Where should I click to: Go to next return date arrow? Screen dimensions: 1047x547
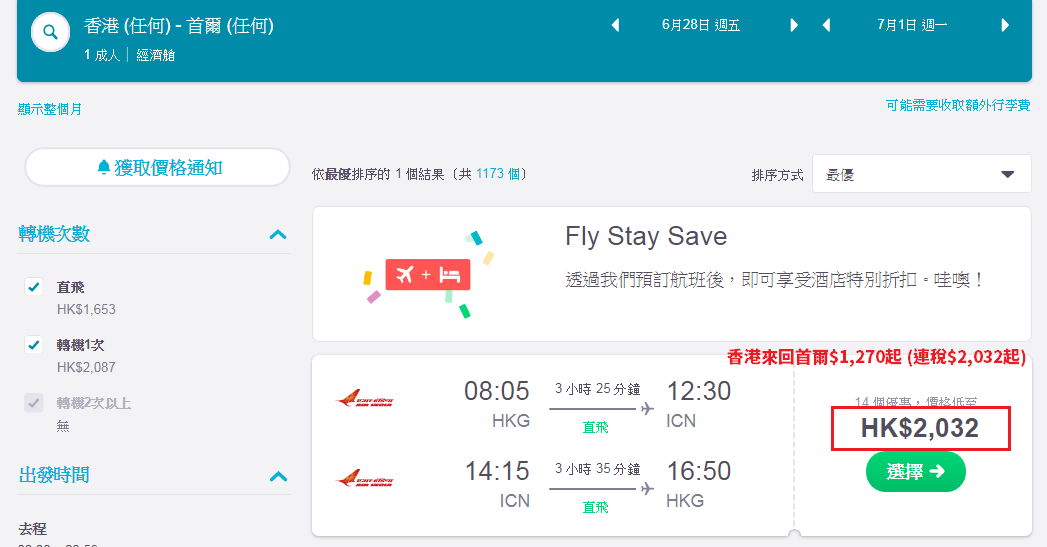click(x=1005, y=25)
